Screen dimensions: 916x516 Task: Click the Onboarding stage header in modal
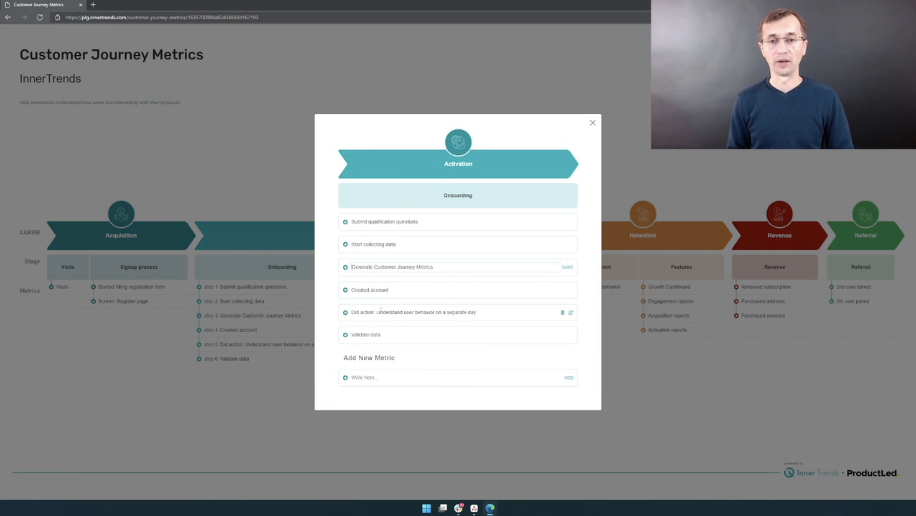coord(458,195)
